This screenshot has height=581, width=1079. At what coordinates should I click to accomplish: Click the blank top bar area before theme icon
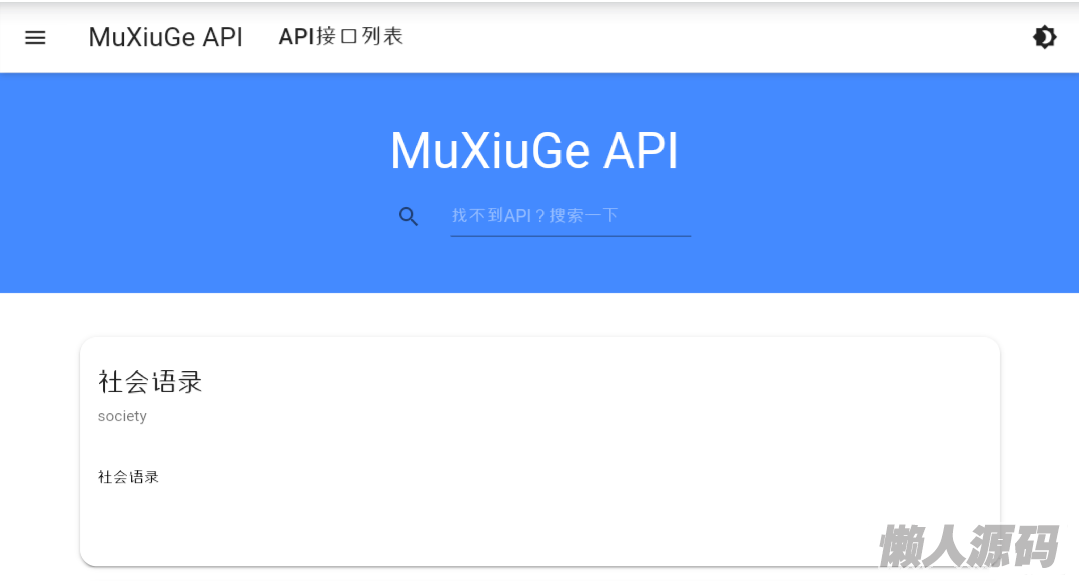[750, 38]
